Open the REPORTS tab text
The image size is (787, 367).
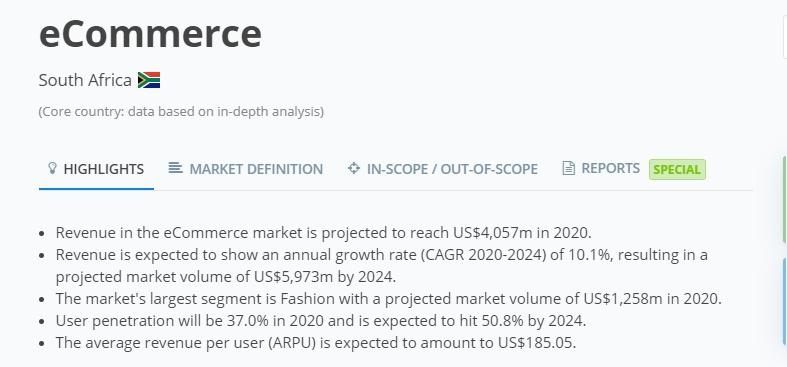click(x=610, y=168)
